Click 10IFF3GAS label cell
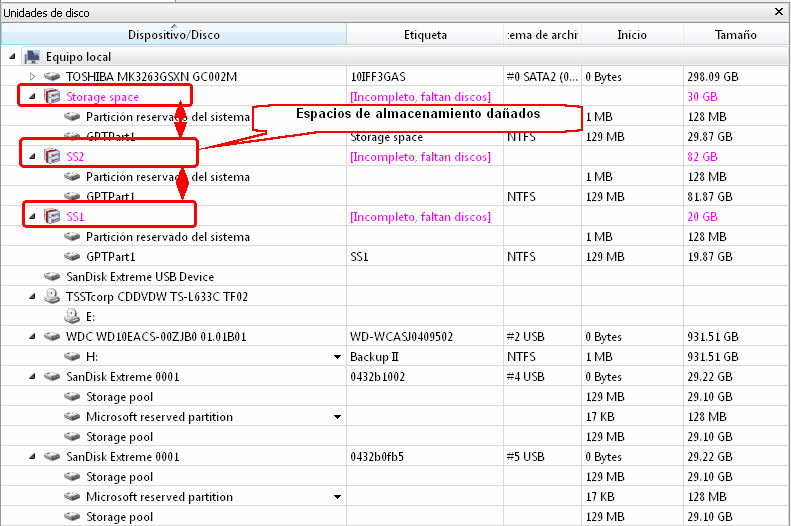 point(378,77)
